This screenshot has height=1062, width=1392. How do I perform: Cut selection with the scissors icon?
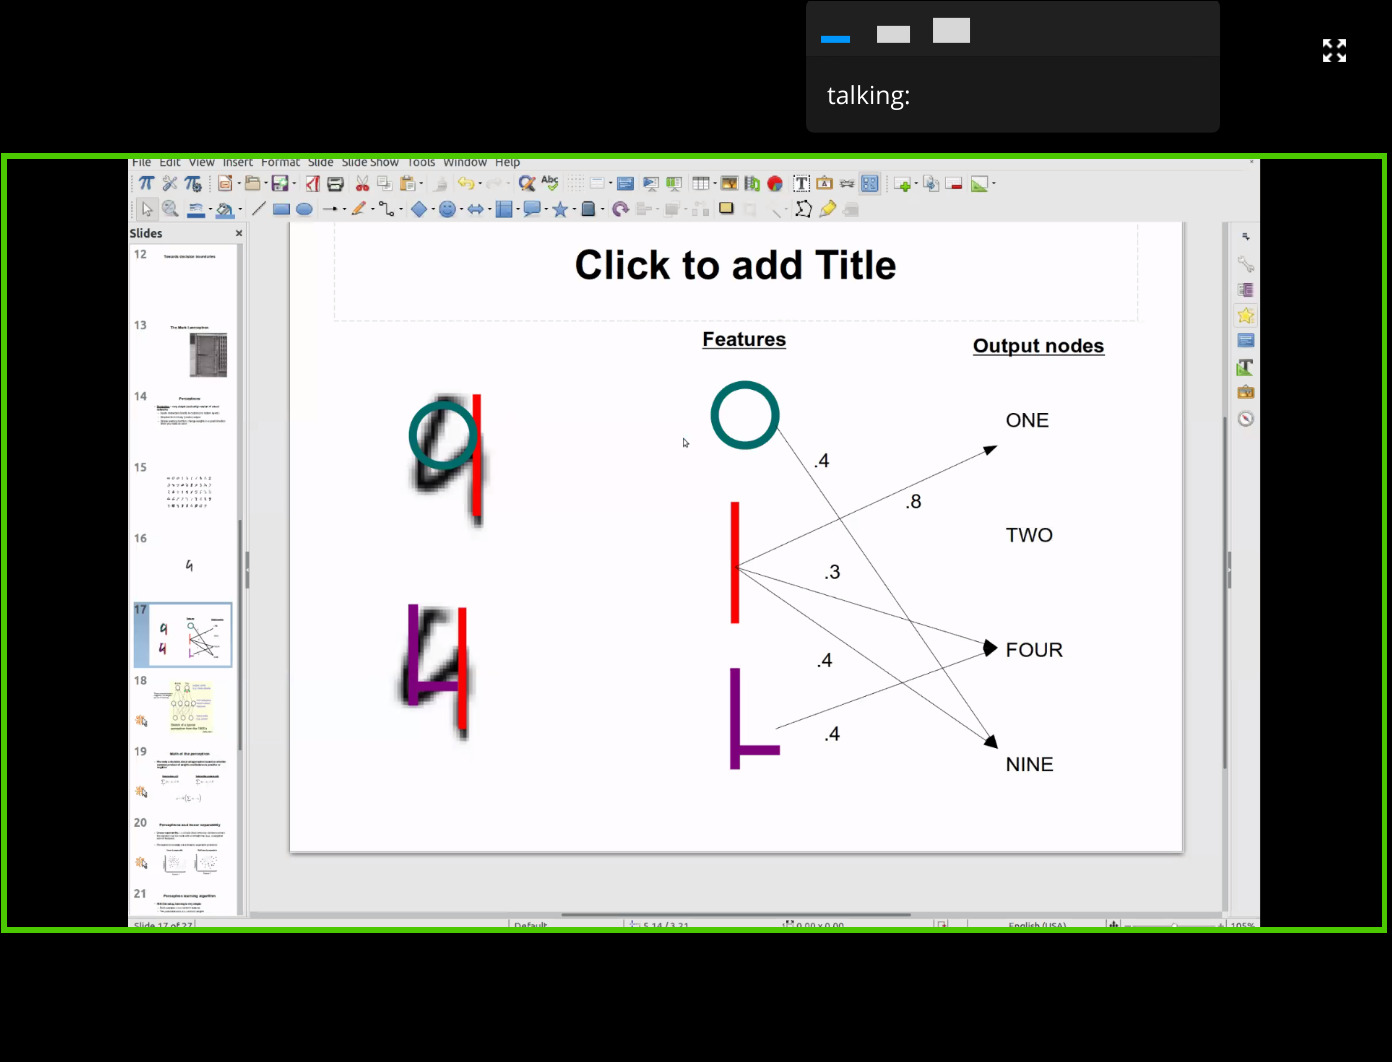click(x=362, y=183)
